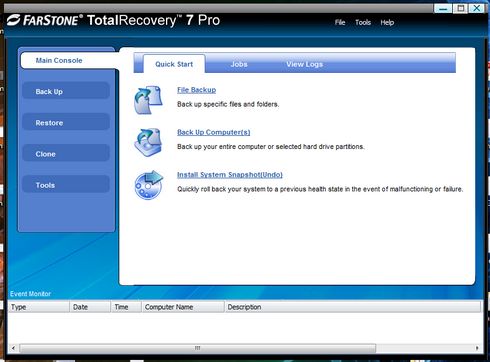Switch to the Quick Start tab
Viewport: 490px width, 362px height.
(174, 64)
